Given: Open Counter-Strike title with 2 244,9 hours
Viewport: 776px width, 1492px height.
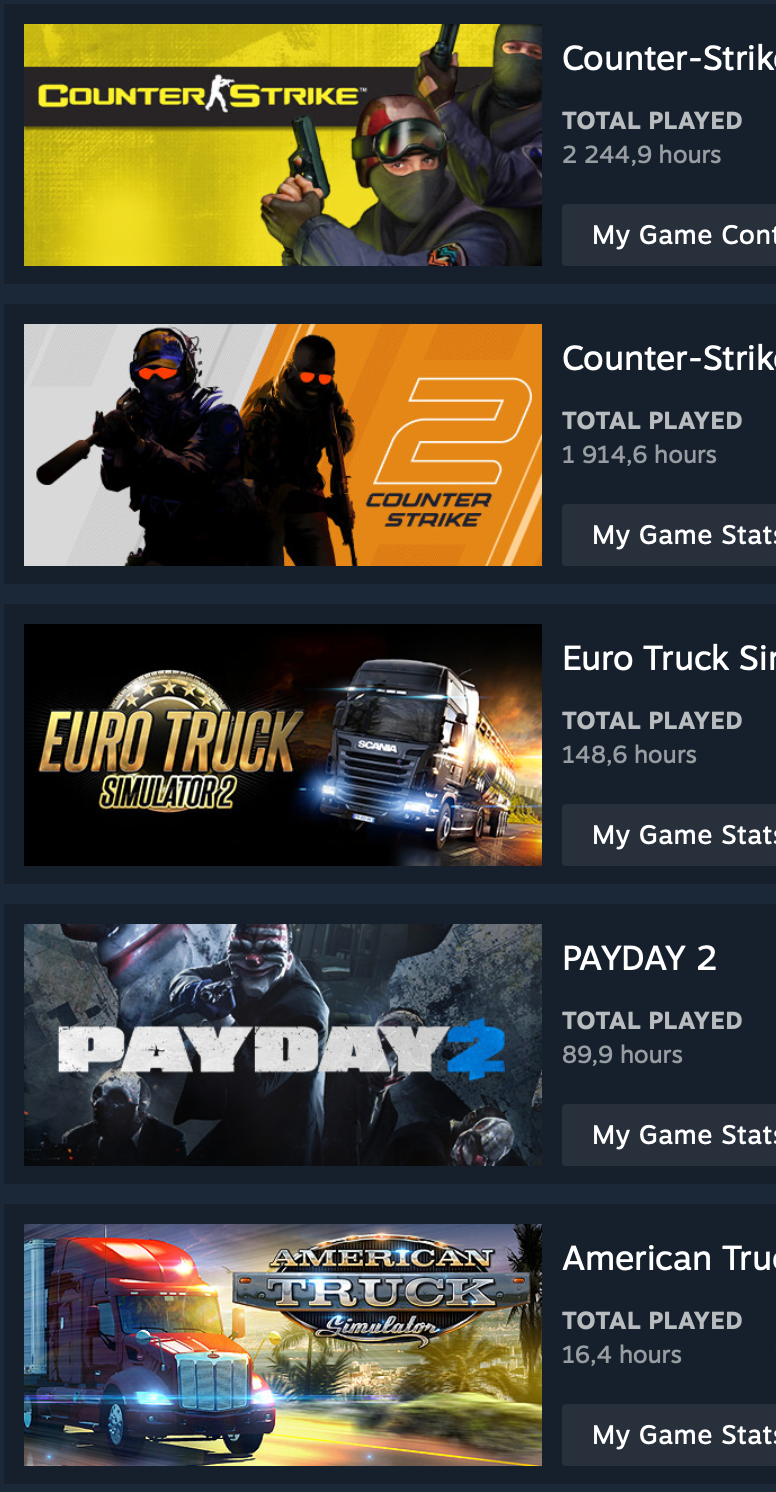Looking at the screenshot, I should [669, 59].
